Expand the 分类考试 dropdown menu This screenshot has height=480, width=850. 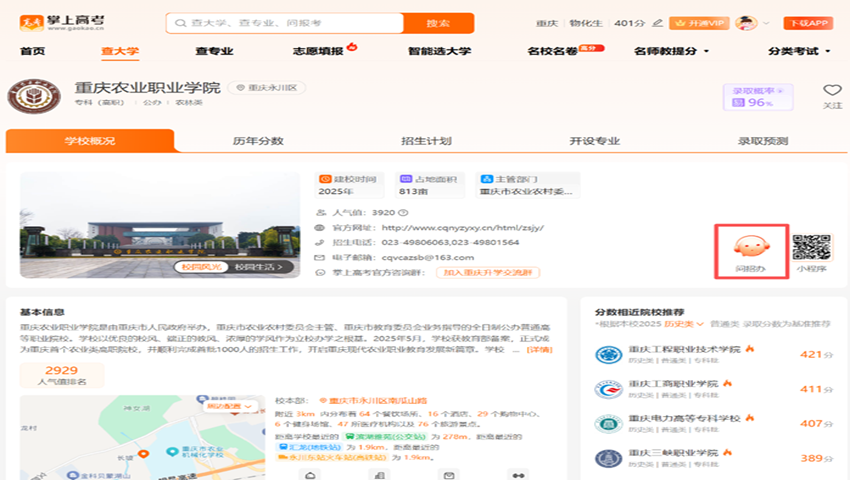pos(799,51)
